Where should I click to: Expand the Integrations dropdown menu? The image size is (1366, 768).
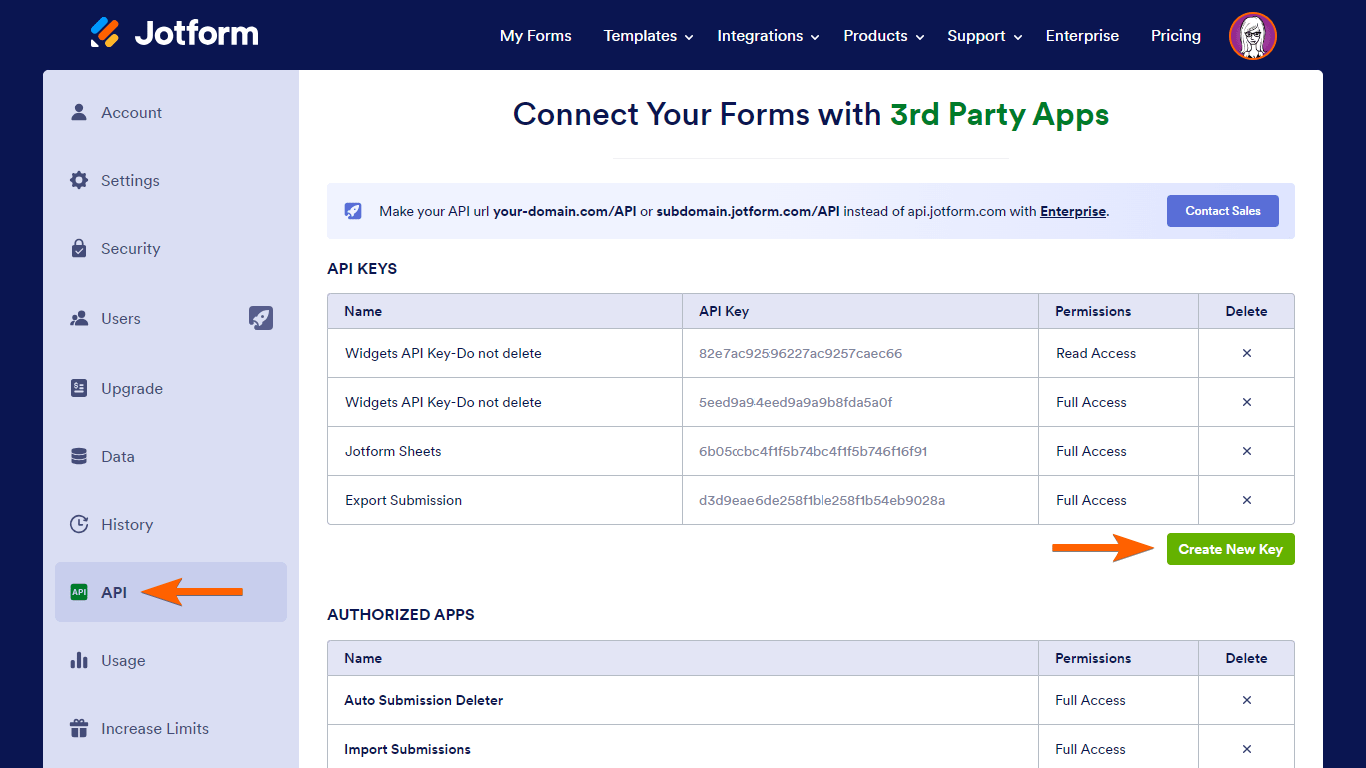pos(768,36)
